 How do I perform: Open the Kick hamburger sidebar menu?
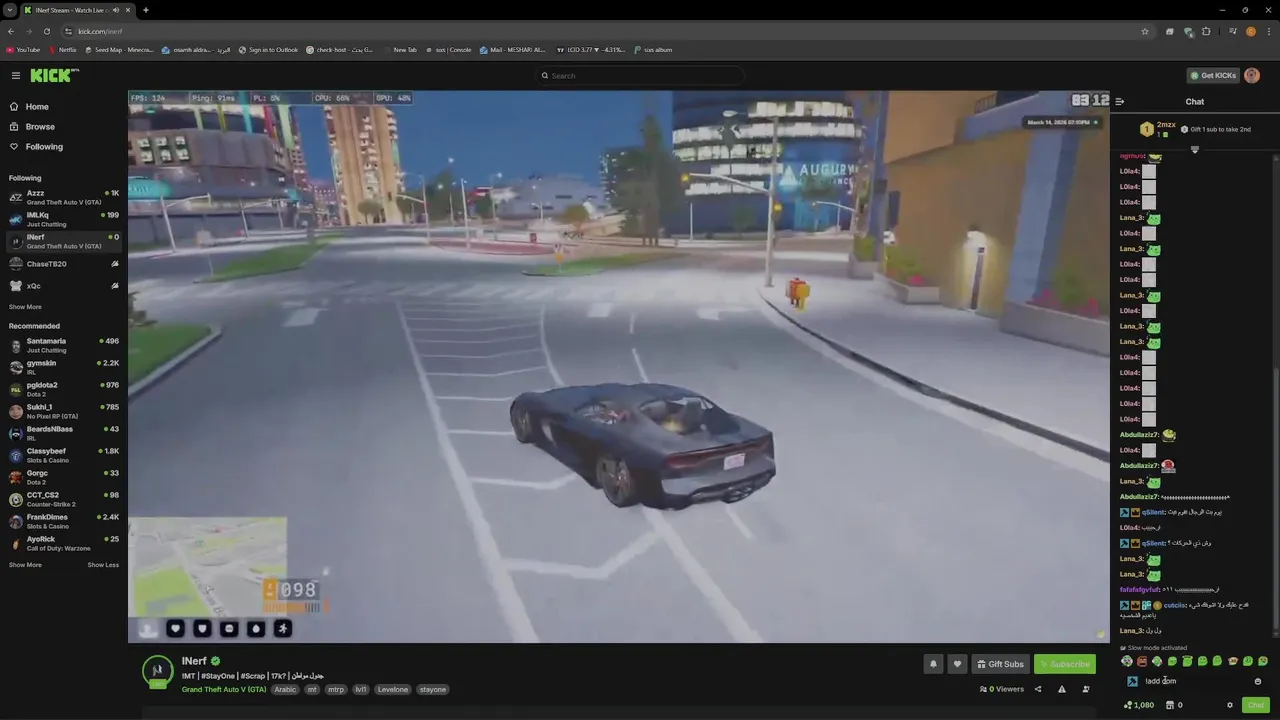click(x=15, y=76)
